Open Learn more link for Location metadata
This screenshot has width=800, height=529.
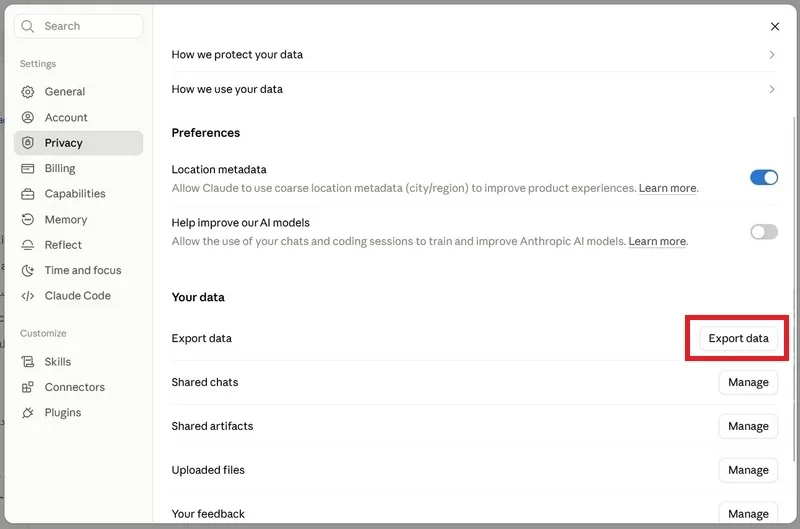(x=667, y=188)
